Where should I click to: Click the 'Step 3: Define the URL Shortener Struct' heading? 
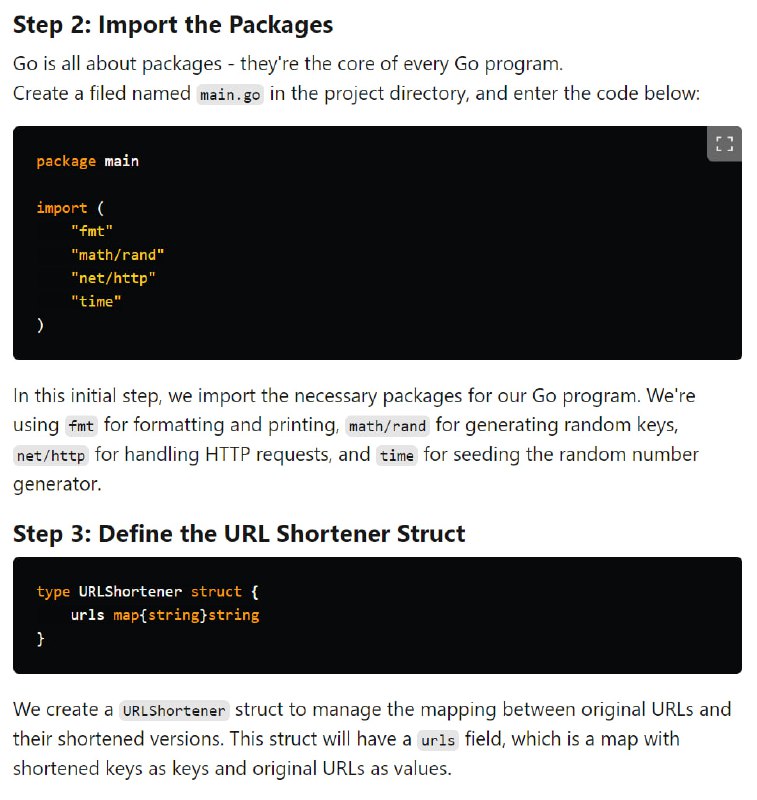tap(239, 534)
